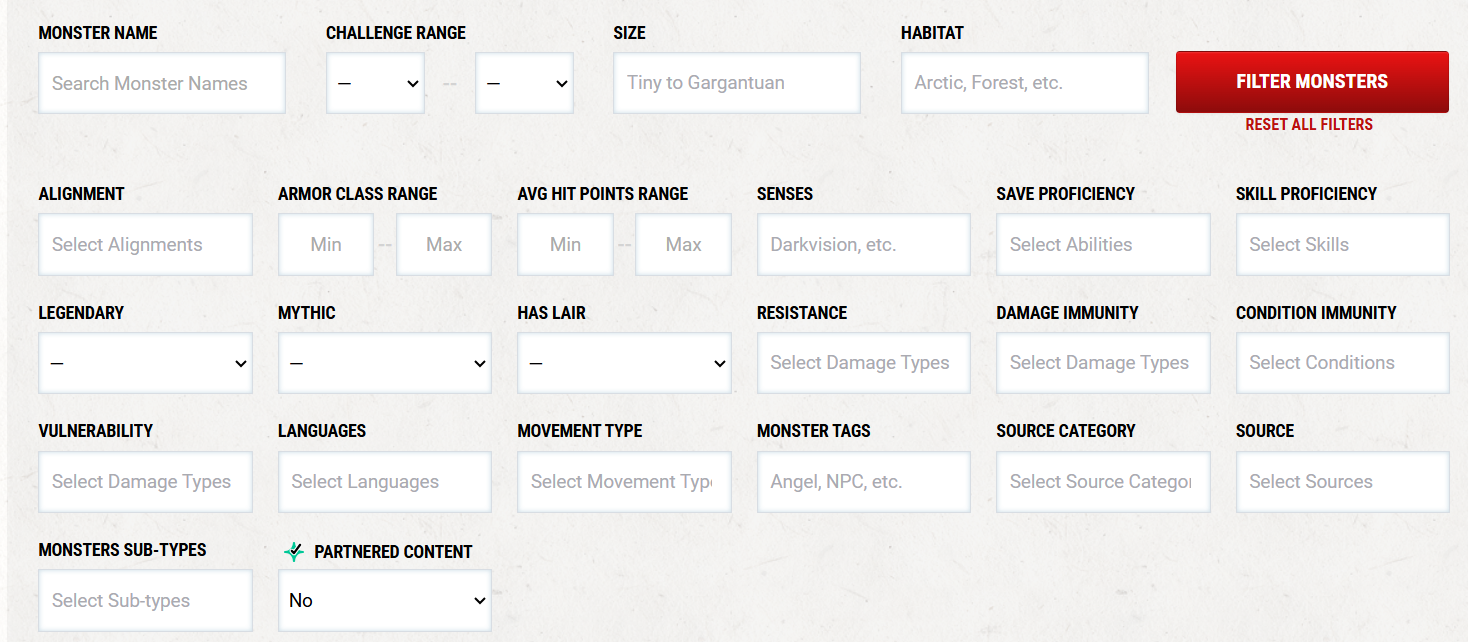The image size is (1468, 642).
Task: Click the MONSTERS SUB-TYPES label
Action: click(122, 550)
